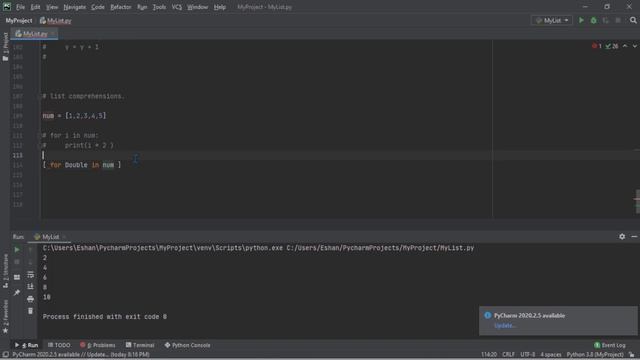Pin the Run tab with the pin icon
Viewport: 640px width, 360px height.
(17, 293)
